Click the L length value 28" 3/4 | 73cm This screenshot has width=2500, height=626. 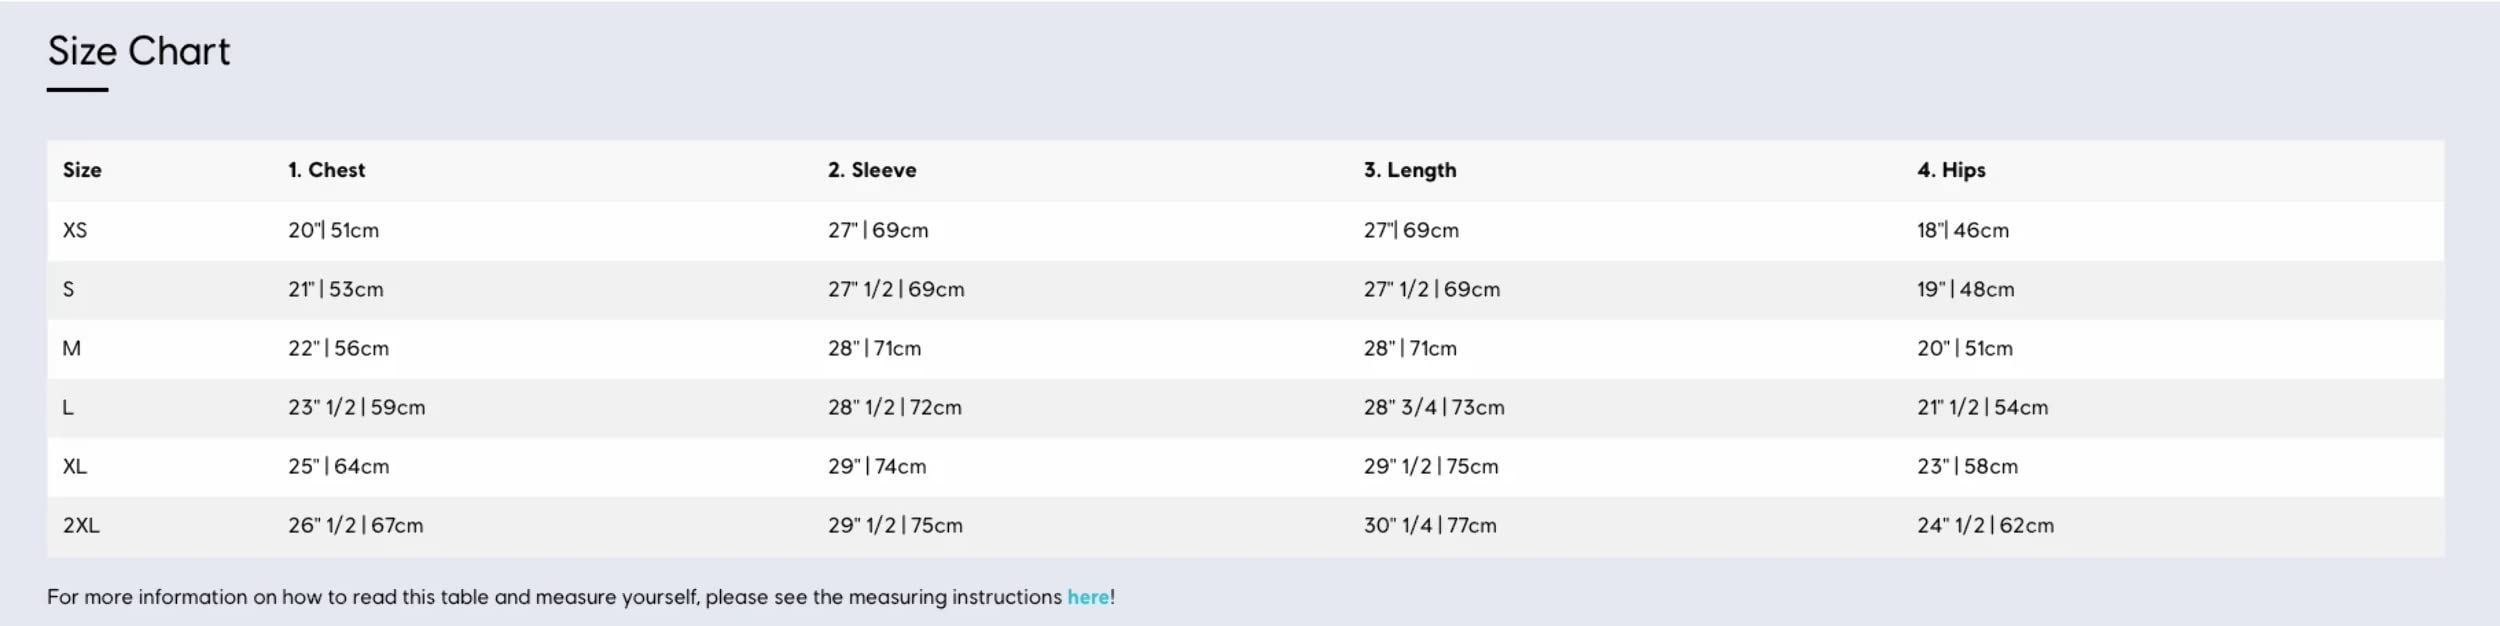point(1433,407)
